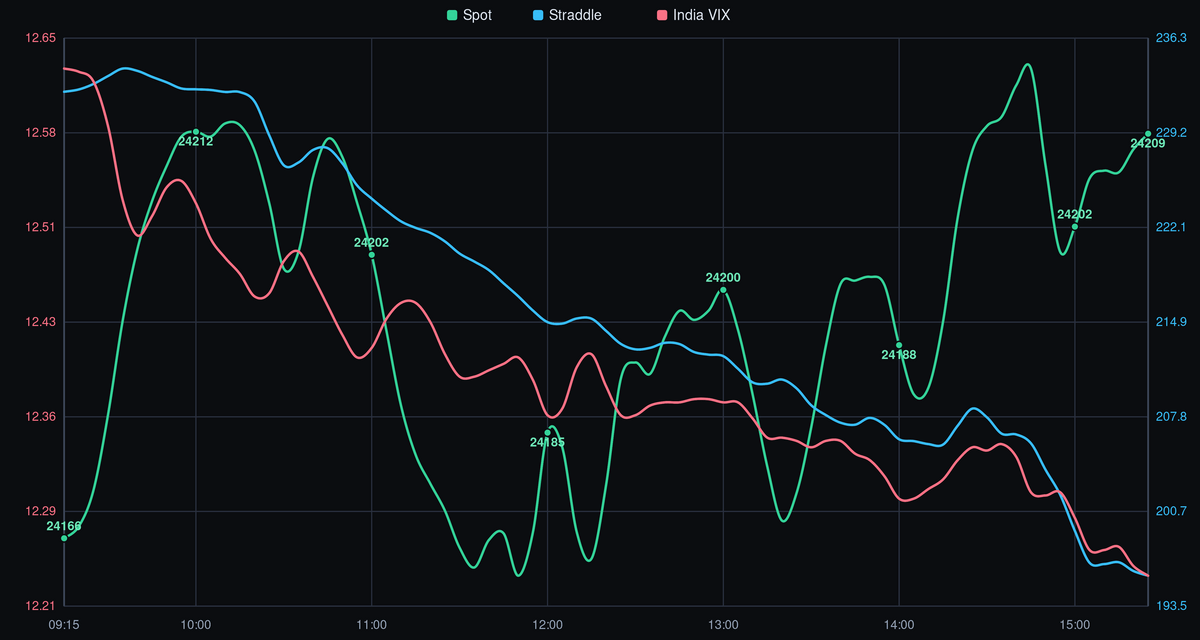Viewport: 1200px width, 640px height.
Task: Click the 236.3 right axis value
Action: click(1171, 38)
